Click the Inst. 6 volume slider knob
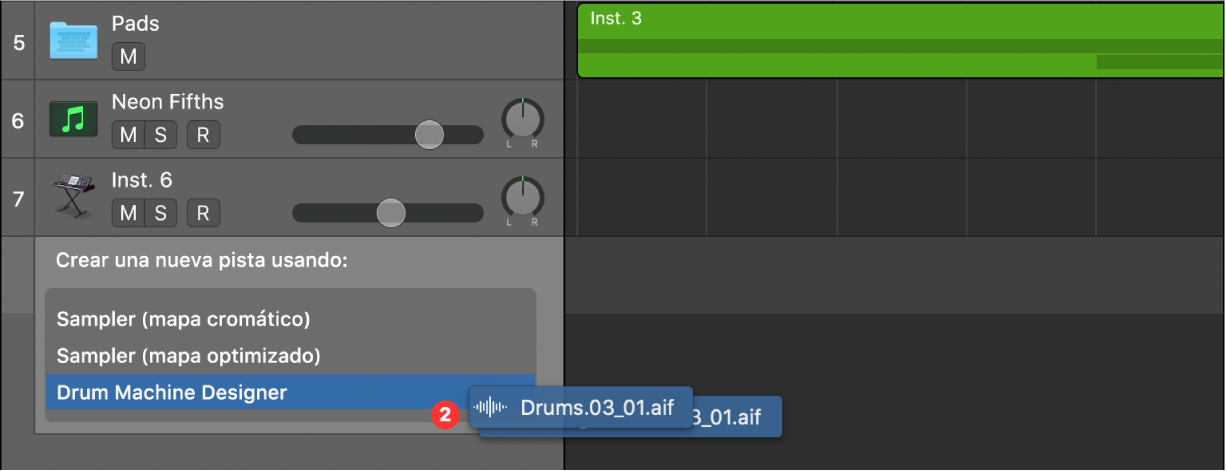This screenshot has width=1226, height=471. click(x=391, y=212)
